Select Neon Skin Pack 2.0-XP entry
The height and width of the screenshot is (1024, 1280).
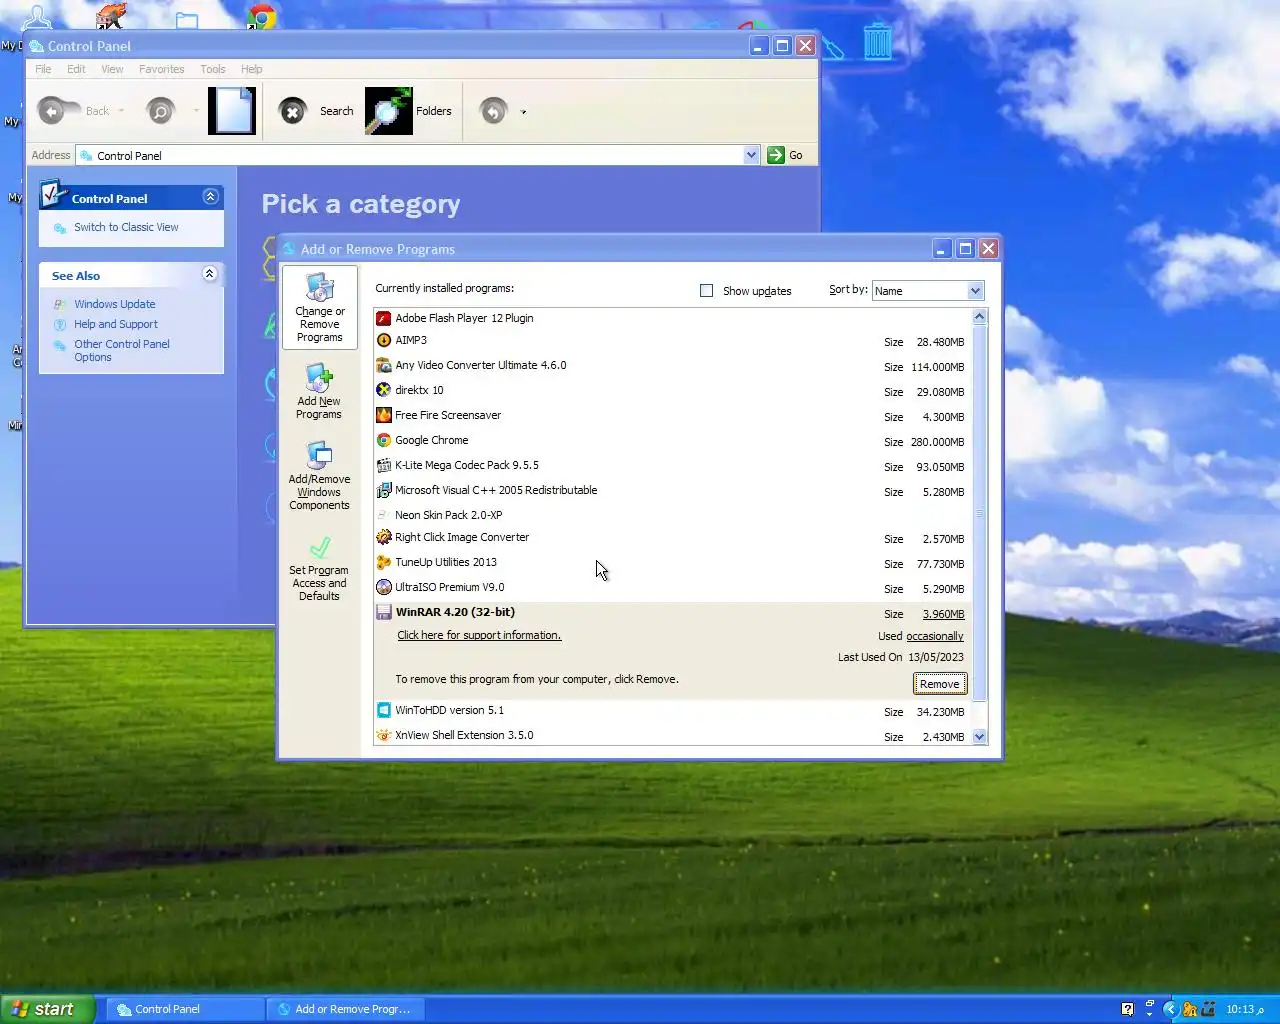pos(671,515)
